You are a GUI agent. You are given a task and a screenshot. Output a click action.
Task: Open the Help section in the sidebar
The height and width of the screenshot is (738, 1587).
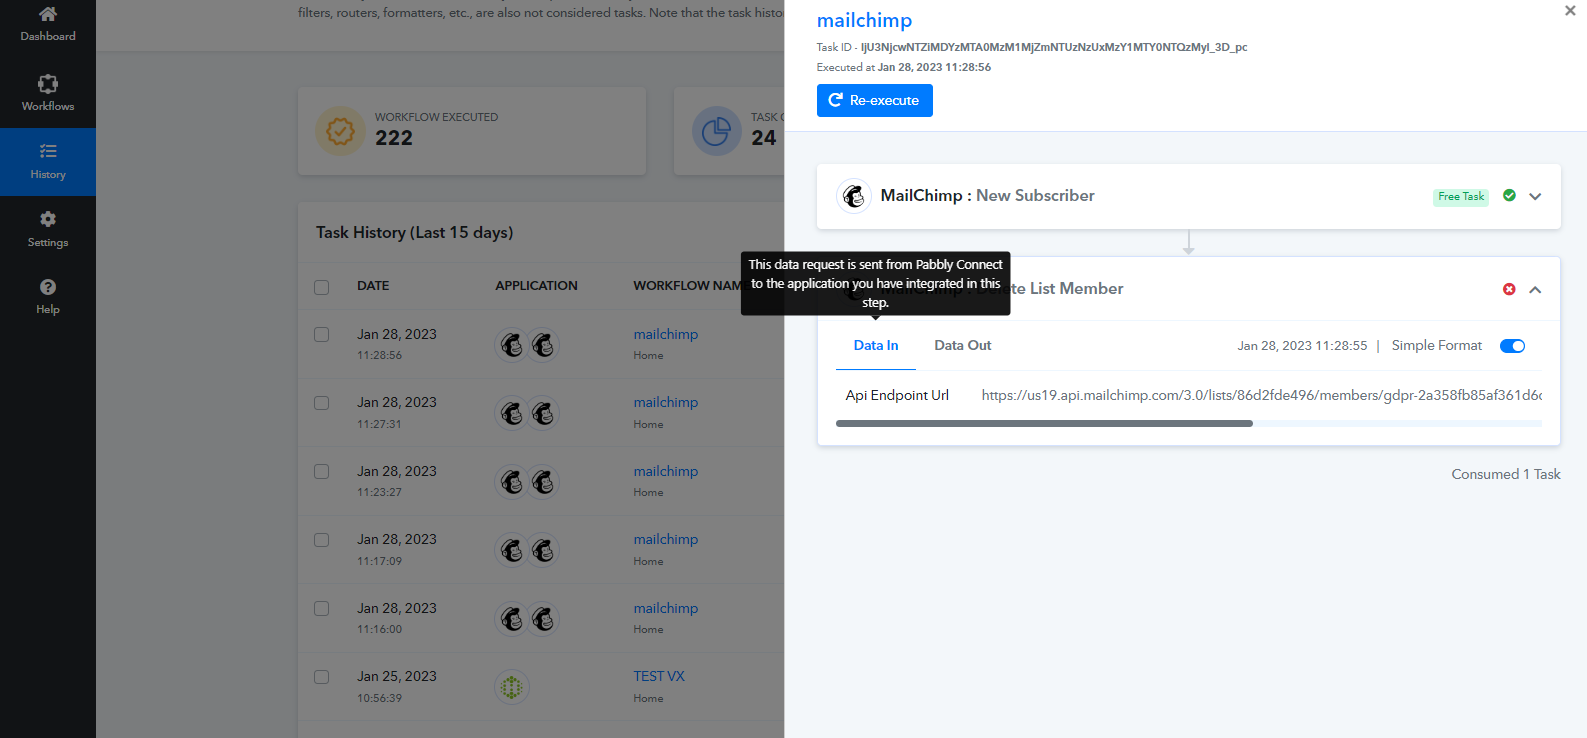pyautogui.click(x=48, y=297)
